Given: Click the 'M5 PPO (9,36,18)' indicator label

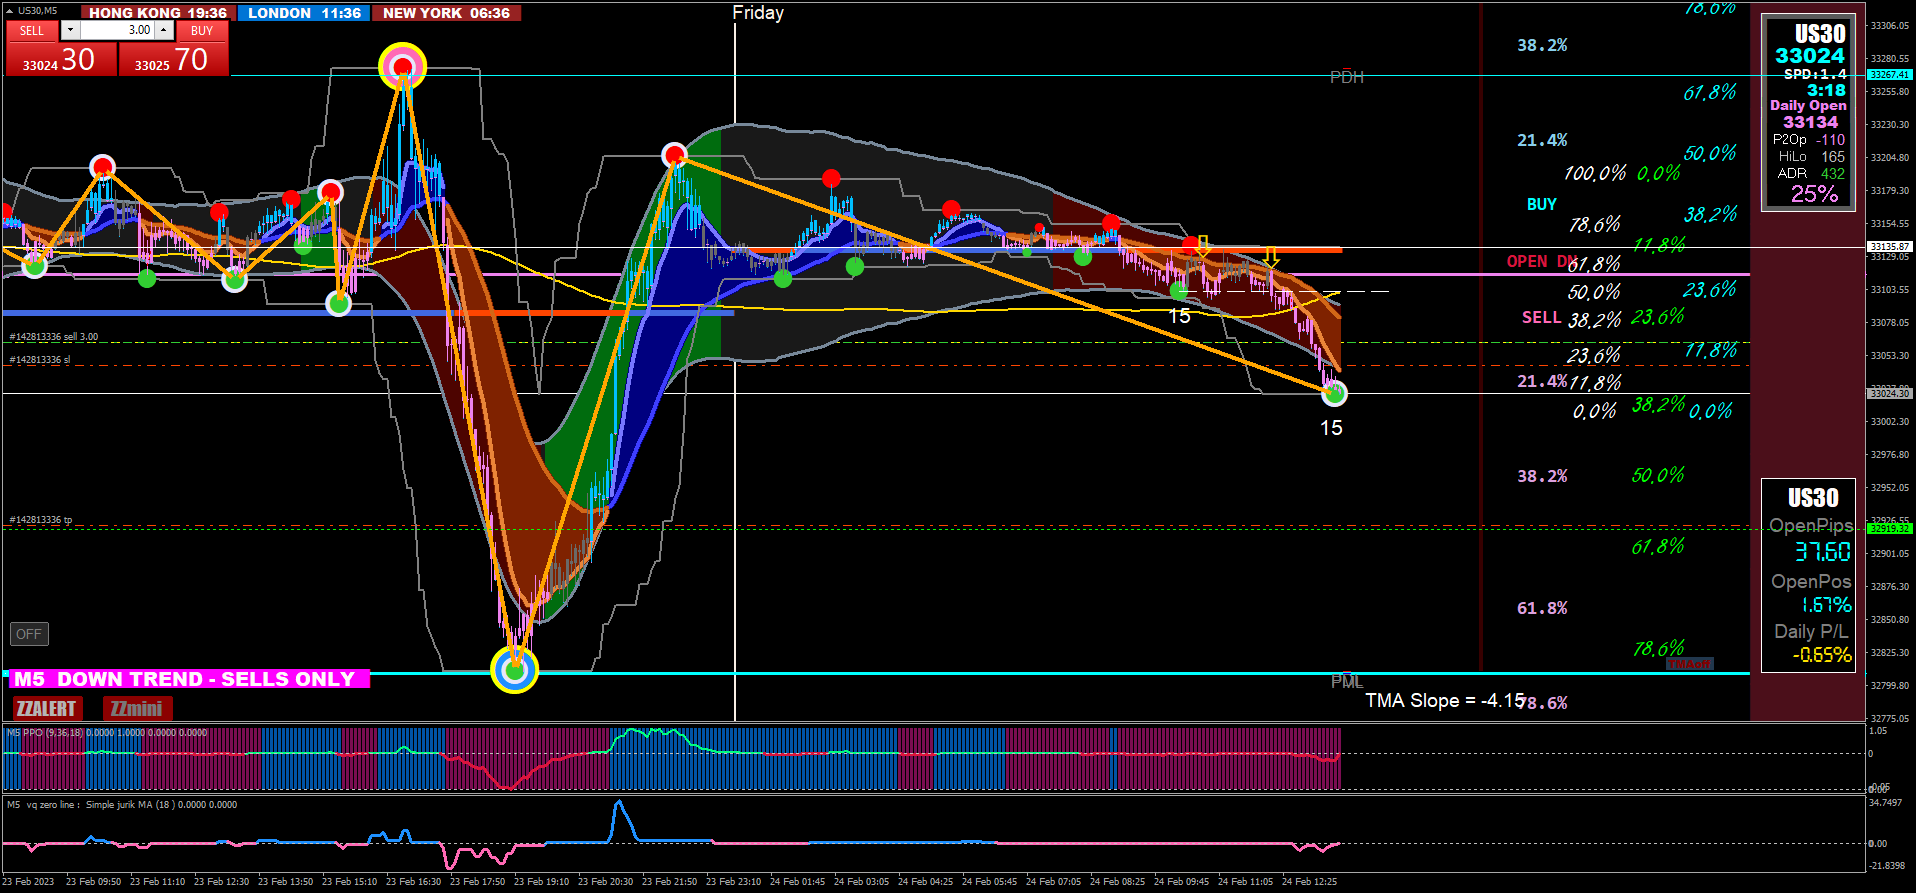Looking at the screenshot, I should (107, 733).
